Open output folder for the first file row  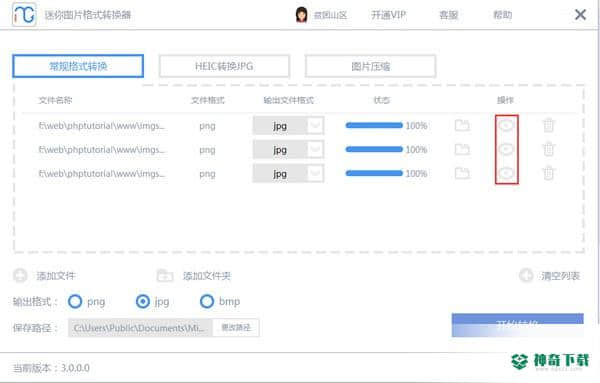click(462, 125)
